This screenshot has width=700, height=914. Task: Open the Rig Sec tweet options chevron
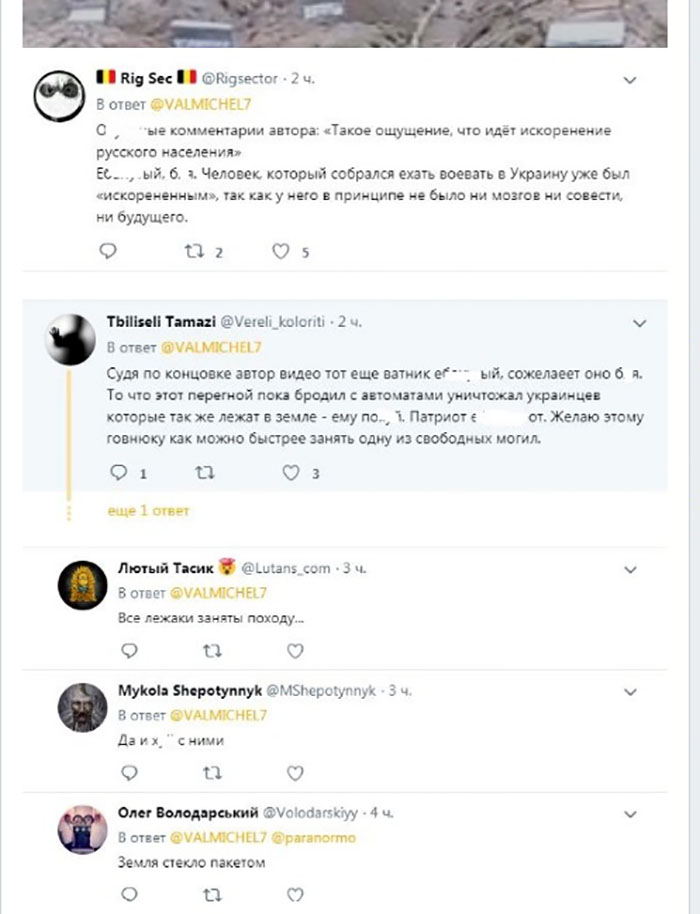(x=630, y=77)
